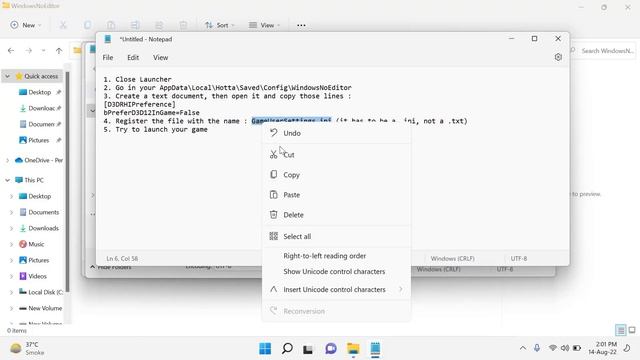Choose Copy from the context menu
The height and width of the screenshot is (360, 640).
point(336,175)
